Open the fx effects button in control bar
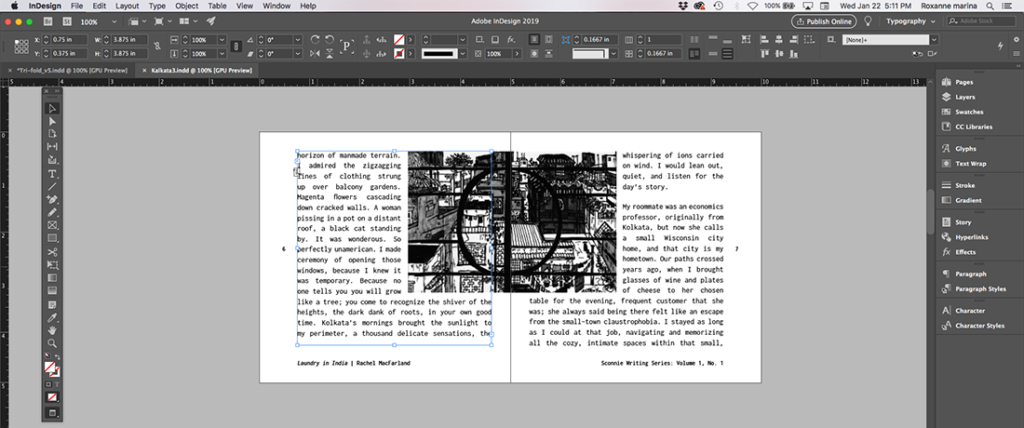Image resolution: width=1024 pixels, height=428 pixels. click(511, 40)
